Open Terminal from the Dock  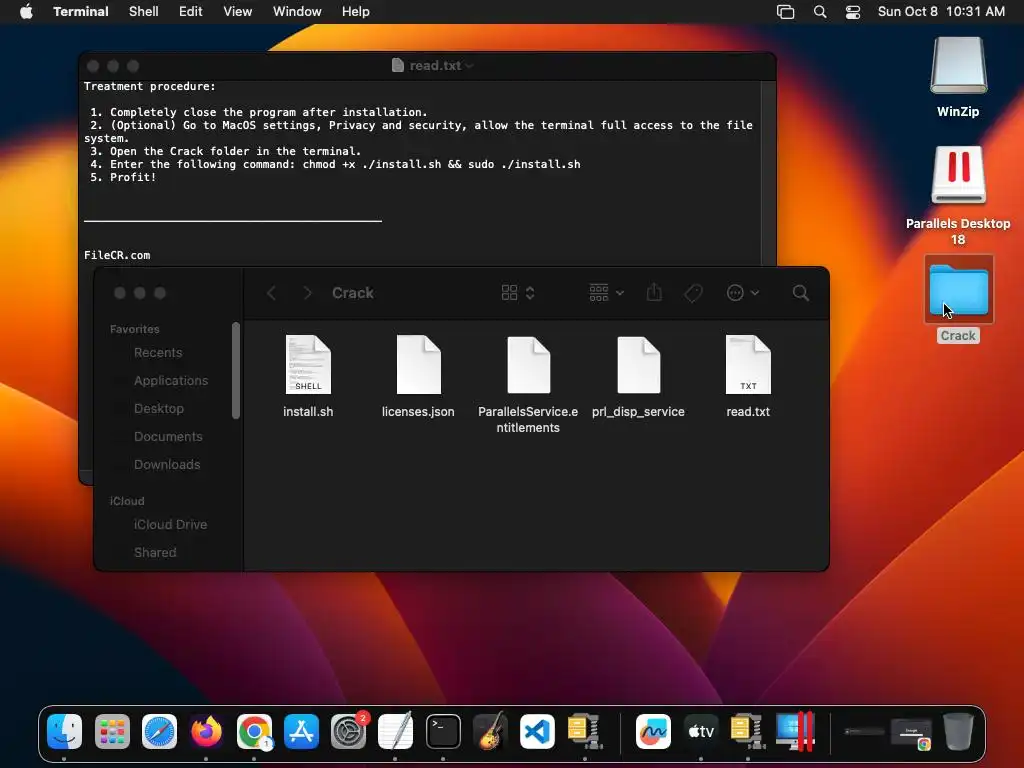click(x=443, y=731)
